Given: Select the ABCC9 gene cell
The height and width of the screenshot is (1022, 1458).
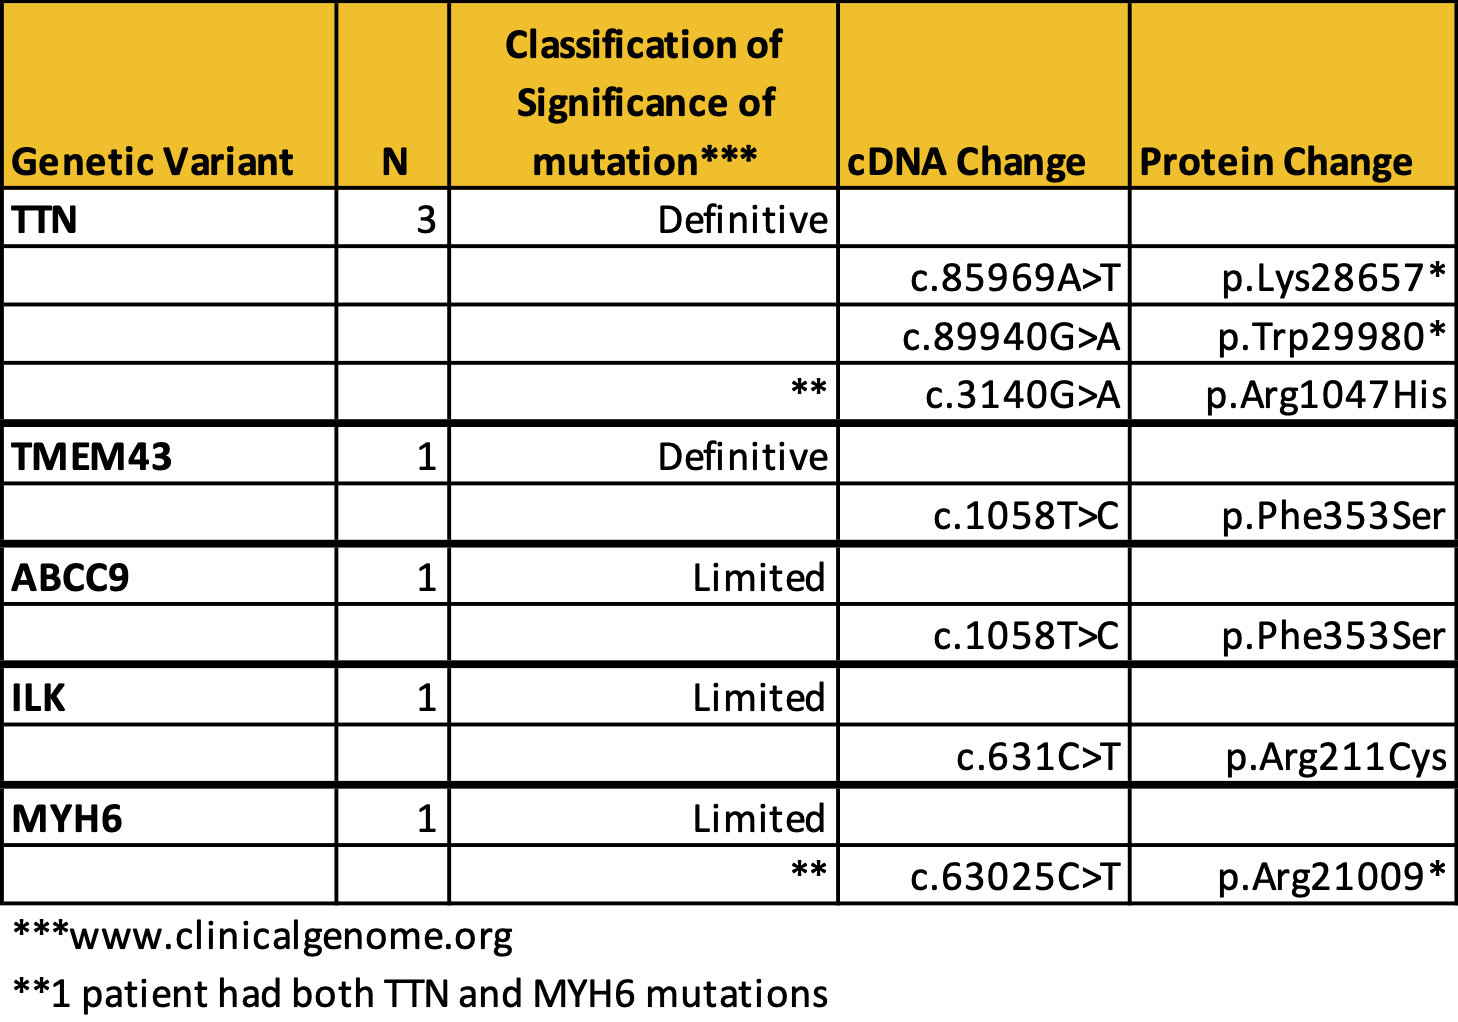Looking at the screenshot, I should point(71,577).
